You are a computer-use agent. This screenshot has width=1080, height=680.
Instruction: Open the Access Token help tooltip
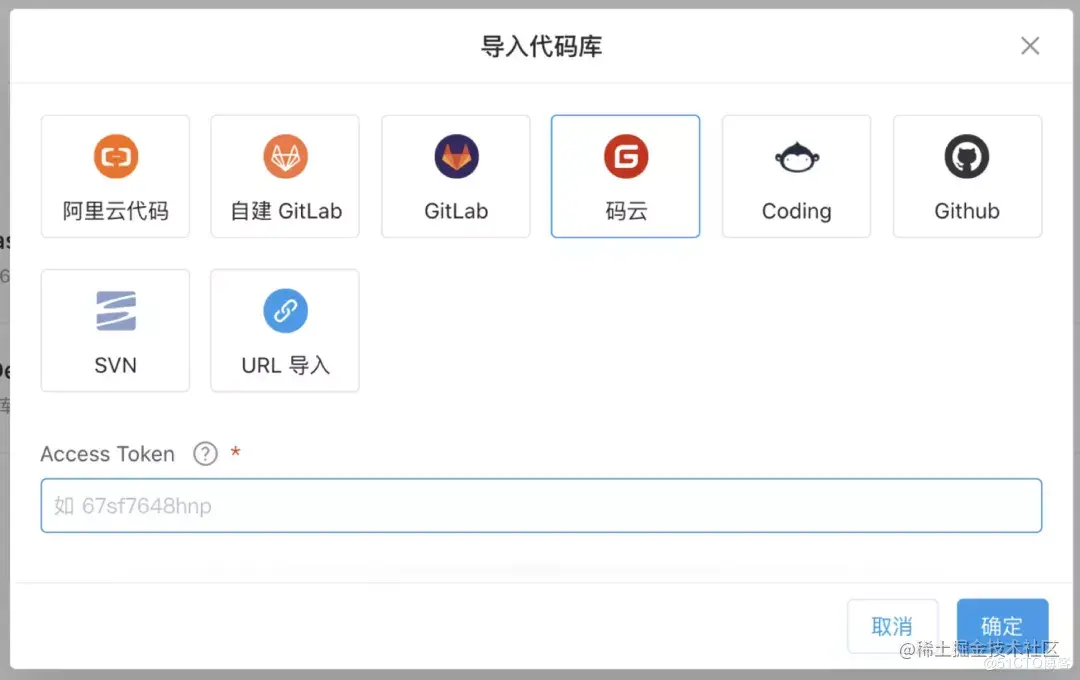[205, 454]
